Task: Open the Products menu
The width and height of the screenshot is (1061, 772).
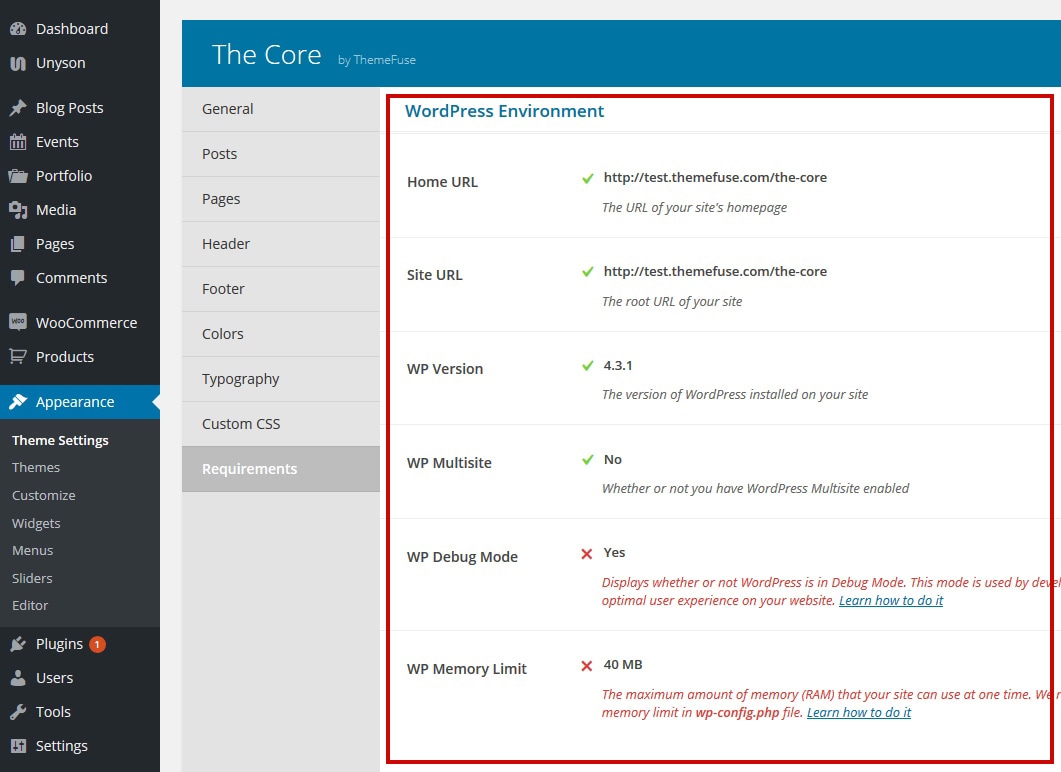Action: tap(80, 357)
